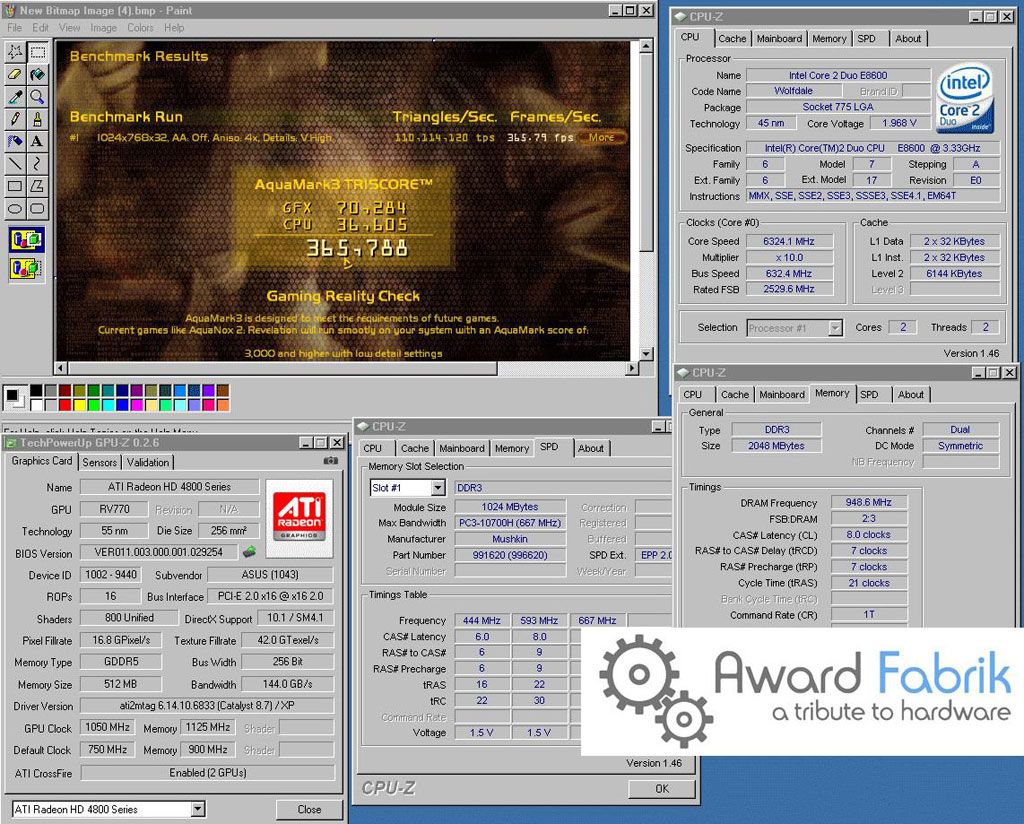This screenshot has width=1024, height=824.
Task: Select the Text tool marked A
Action: pyautogui.click(x=37, y=141)
